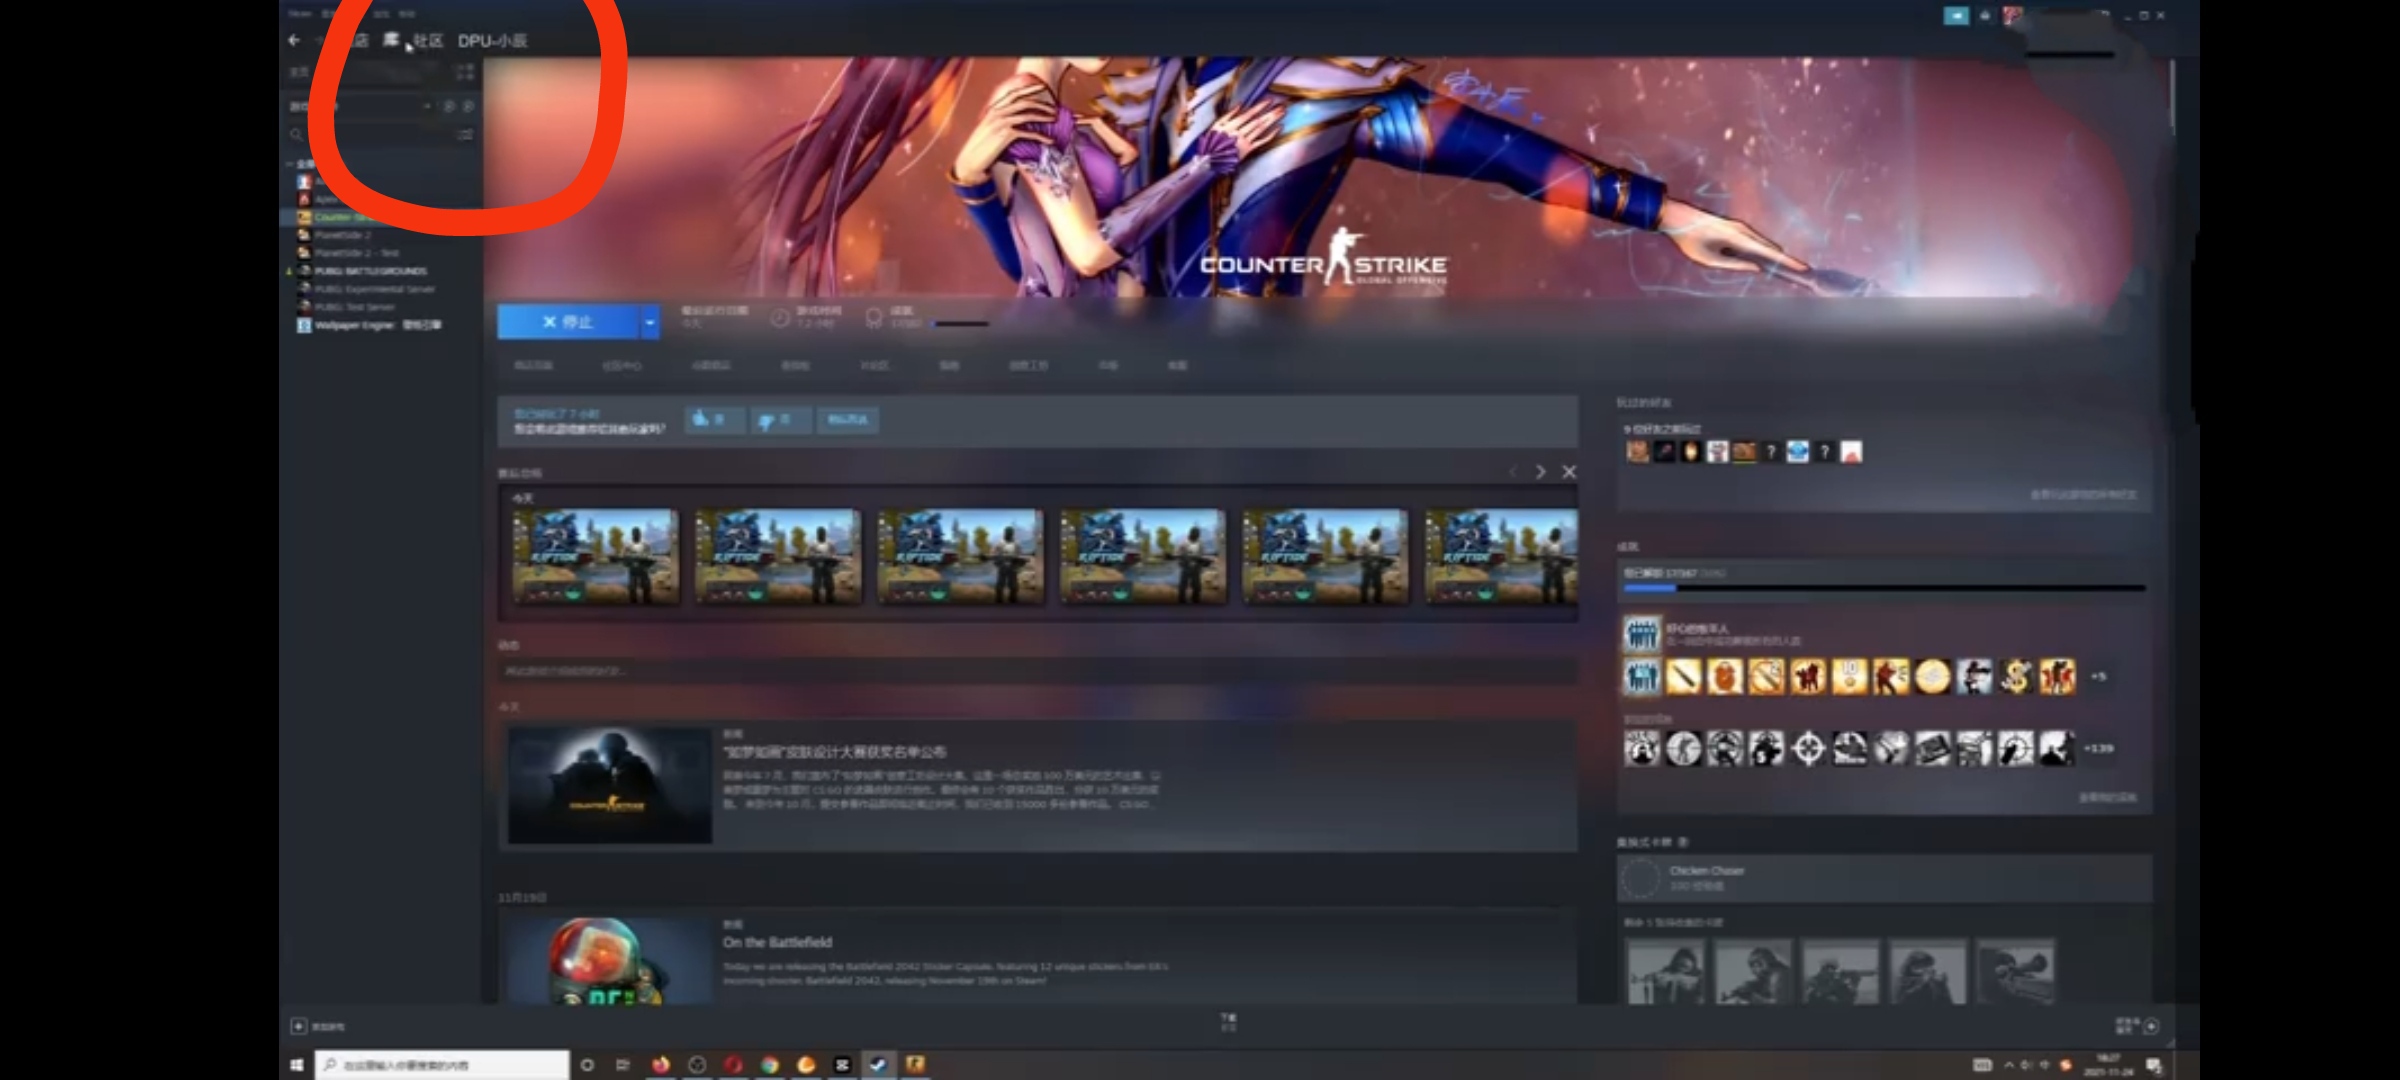Click the play time clock icon
The image size is (2400, 1080).
[x=781, y=318]
